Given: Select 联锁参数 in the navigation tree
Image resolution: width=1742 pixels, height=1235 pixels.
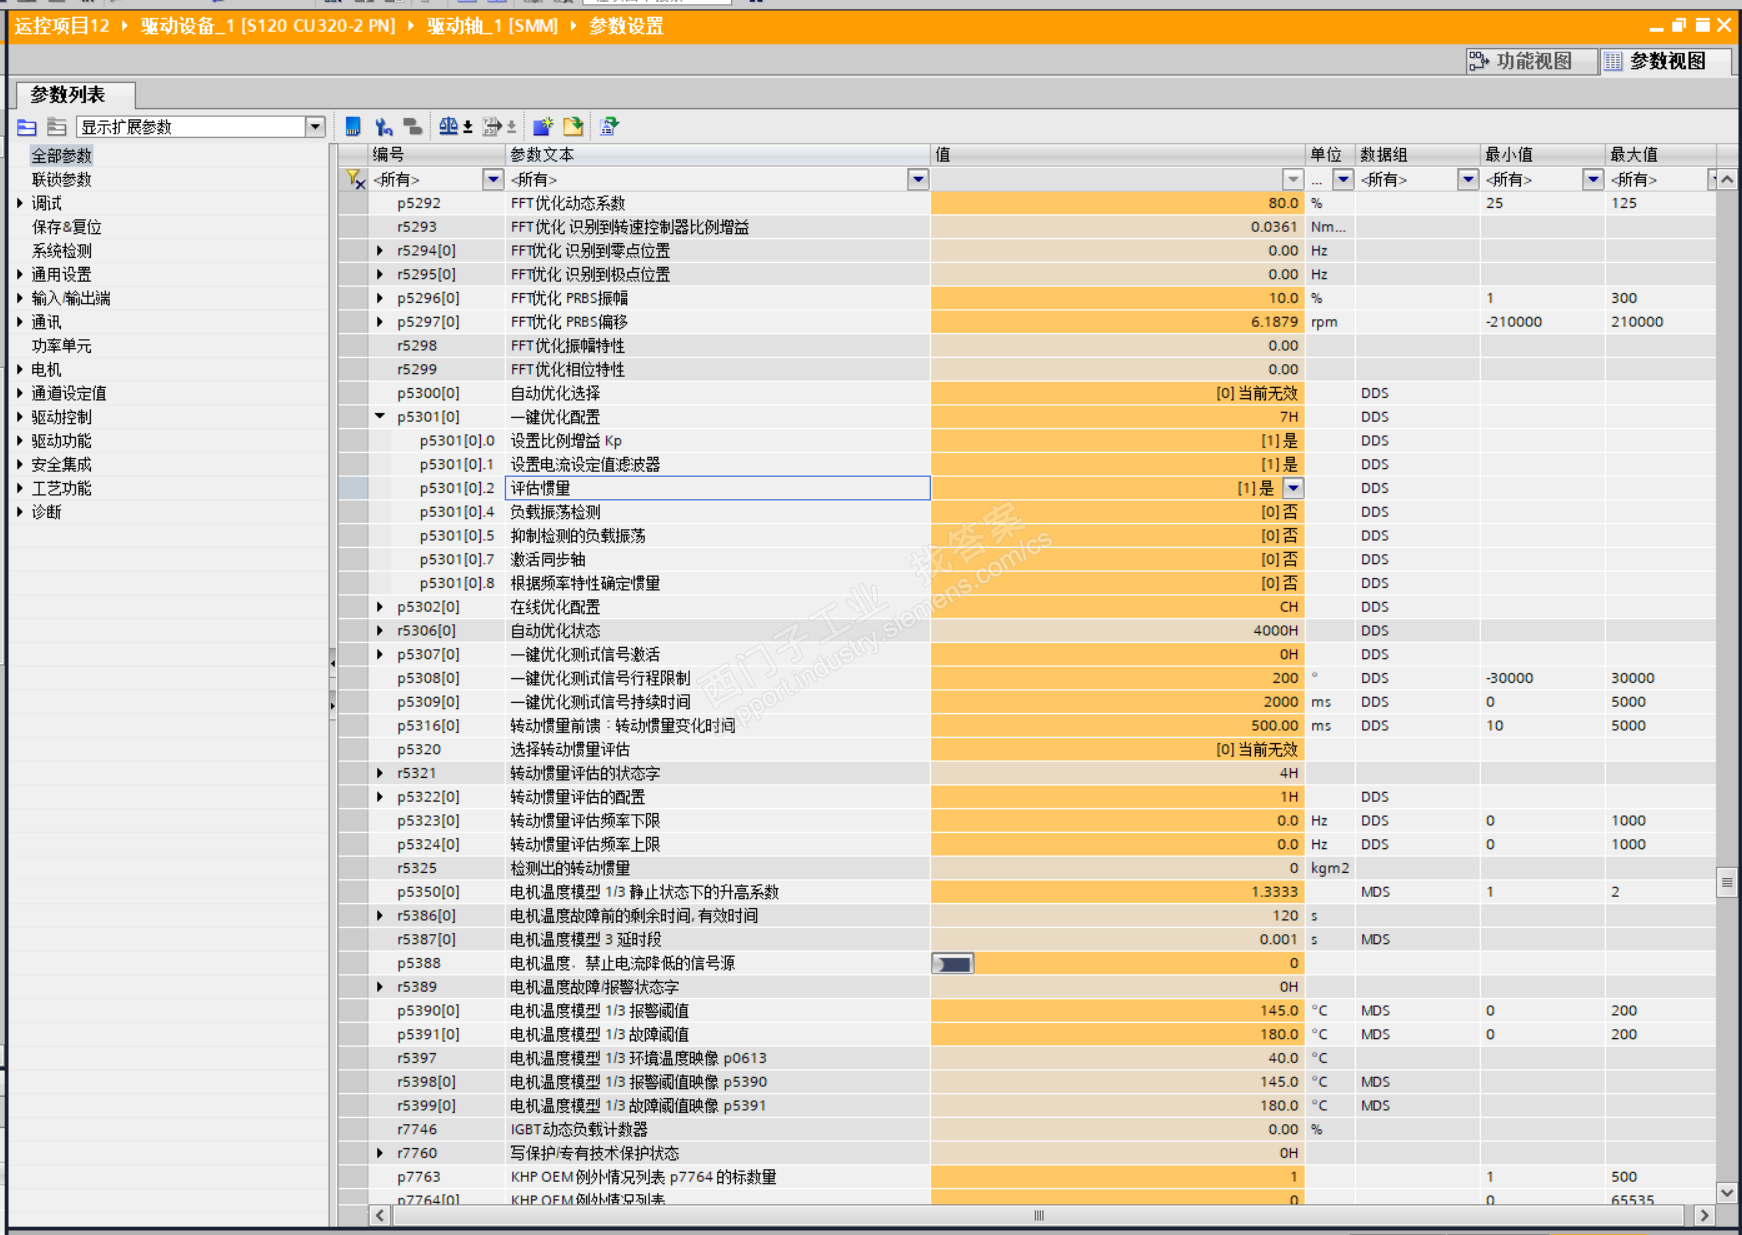Looking at the screenshot, I should pos(61,180).
